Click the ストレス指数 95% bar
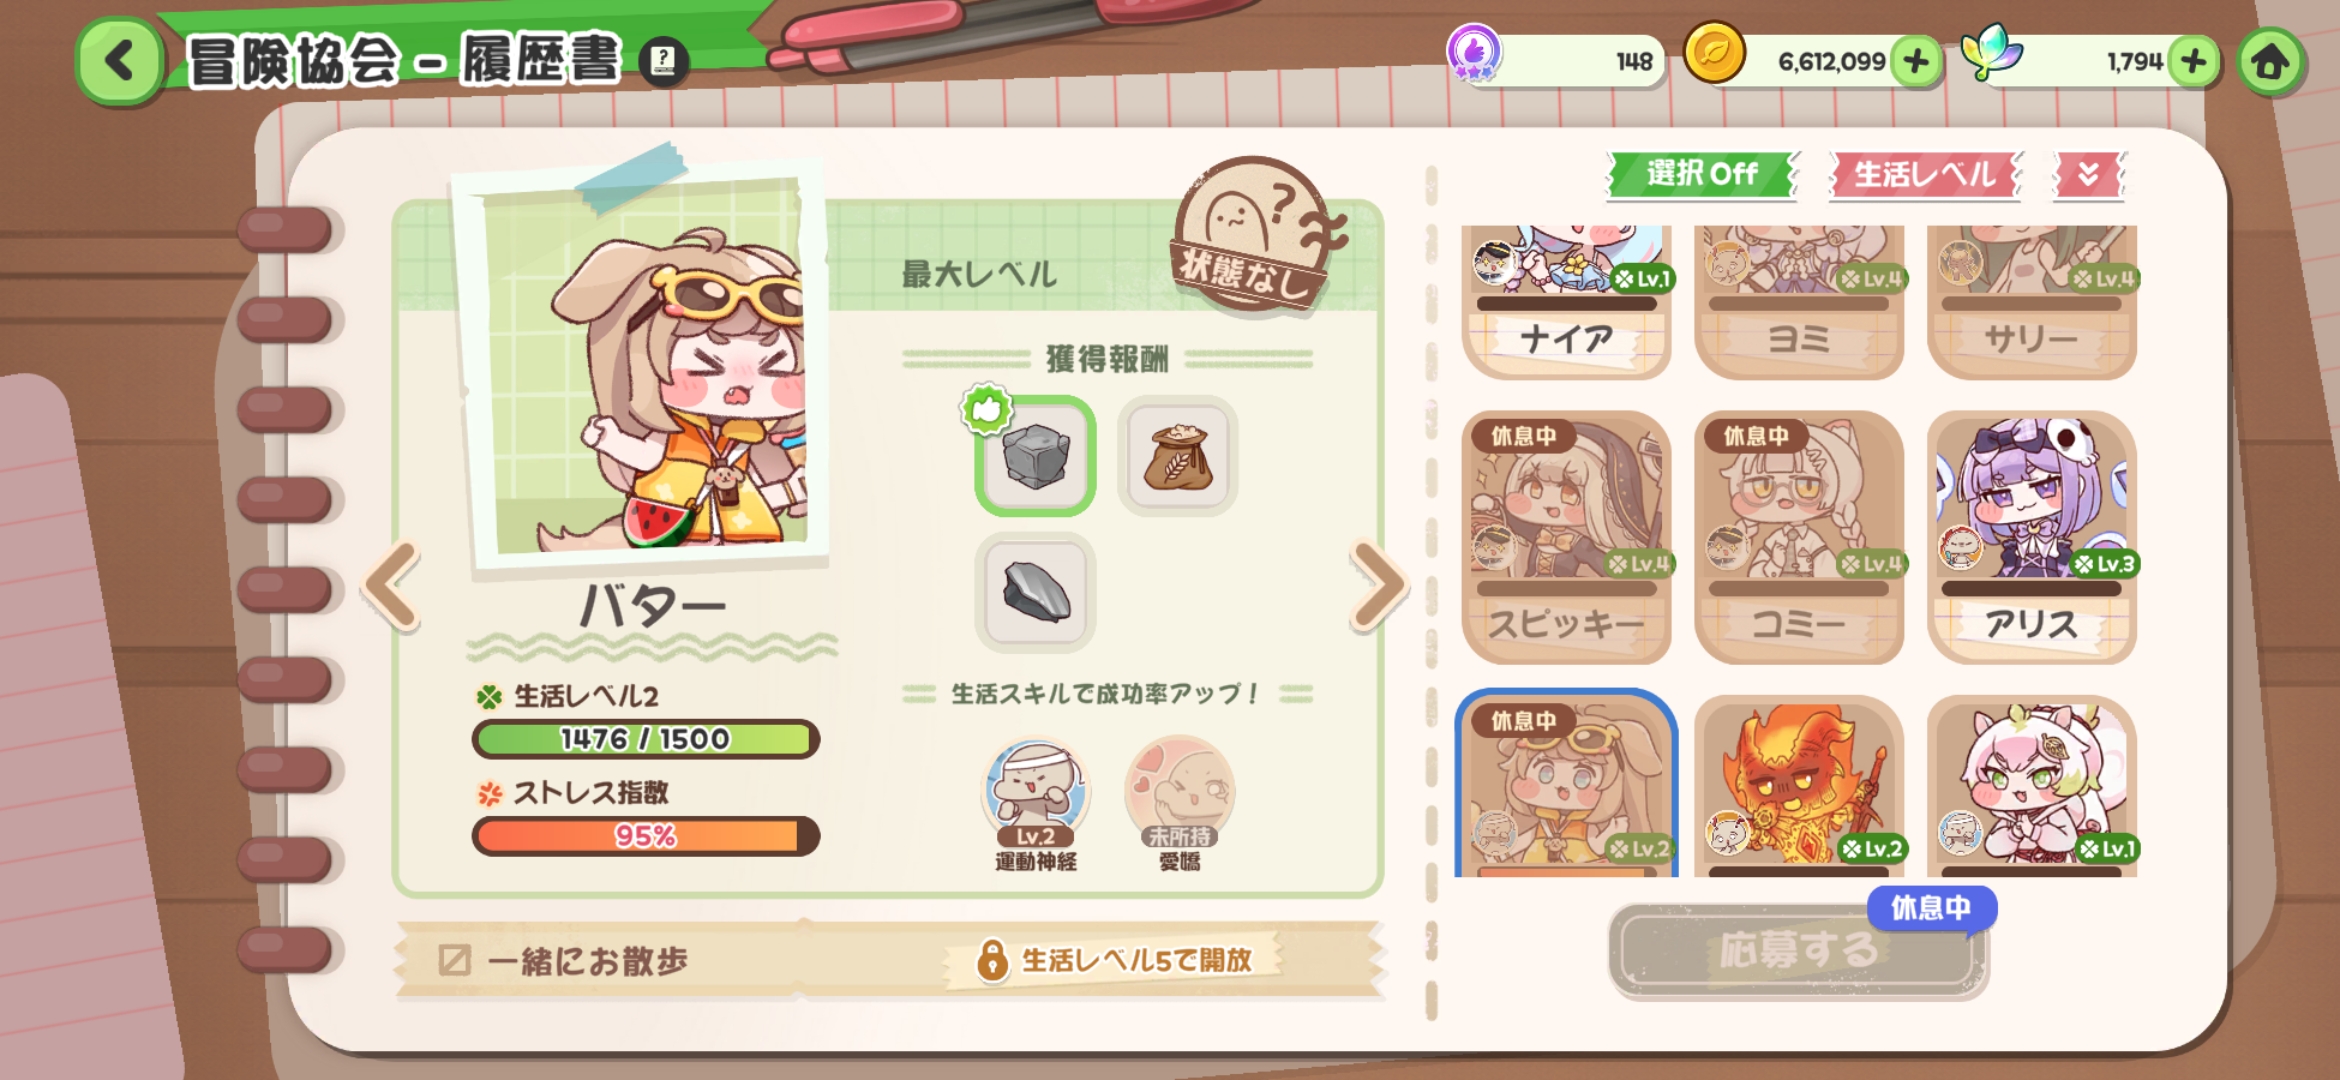Viewport: 2340px width, 1080px height. 645,835
